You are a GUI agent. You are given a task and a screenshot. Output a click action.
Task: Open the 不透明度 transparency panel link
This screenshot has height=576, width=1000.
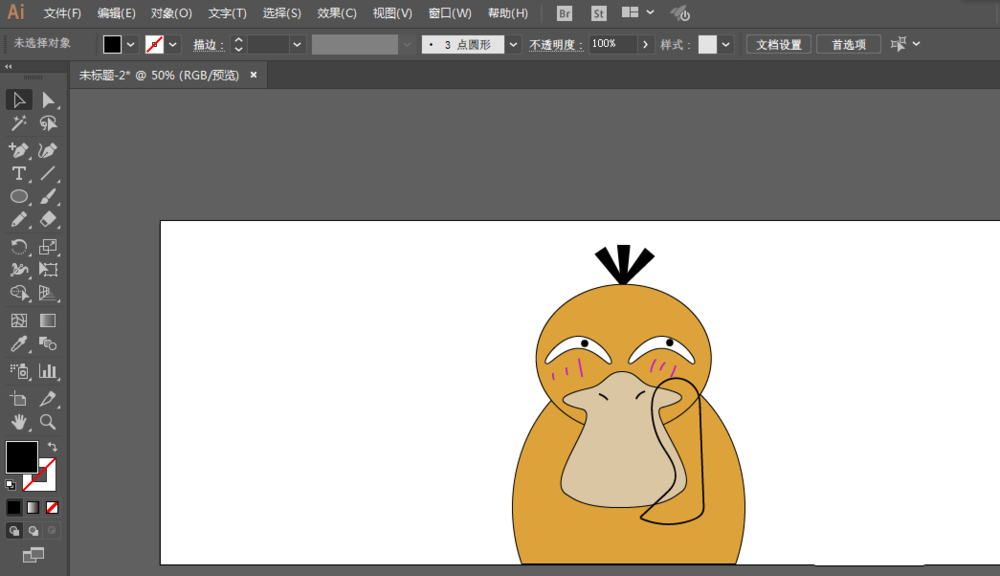[555, 45]
